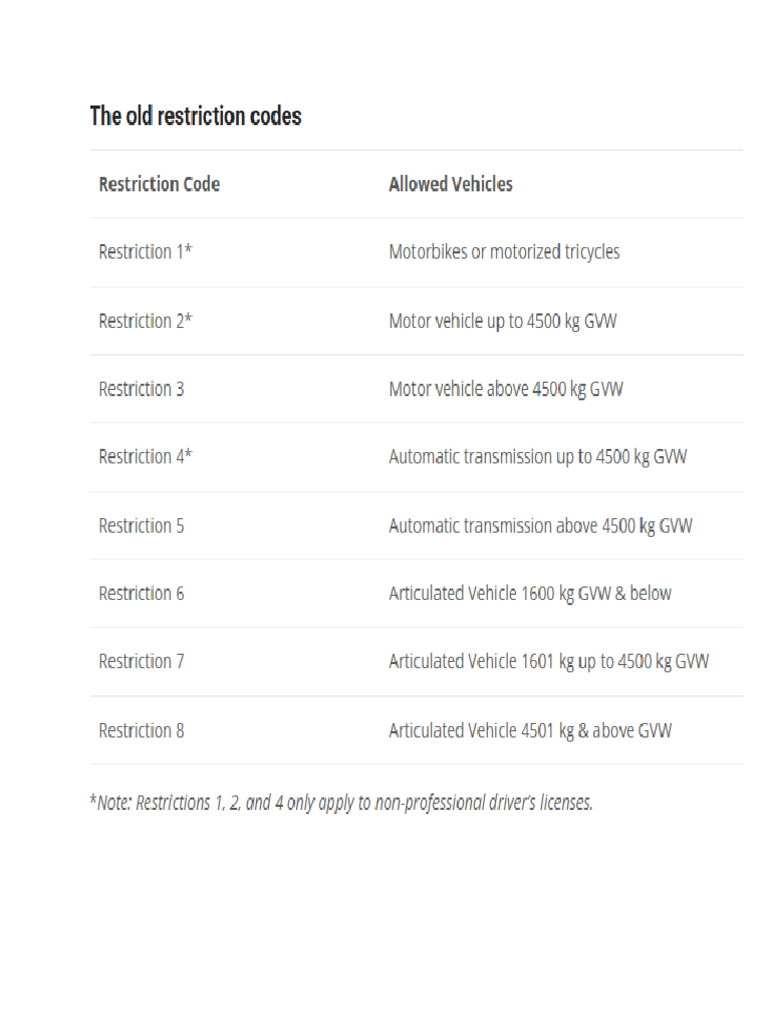The image size is (768, 1024).
Task: Click "Motorbikes or motorized tricycles" text
Action: point(504,252)
